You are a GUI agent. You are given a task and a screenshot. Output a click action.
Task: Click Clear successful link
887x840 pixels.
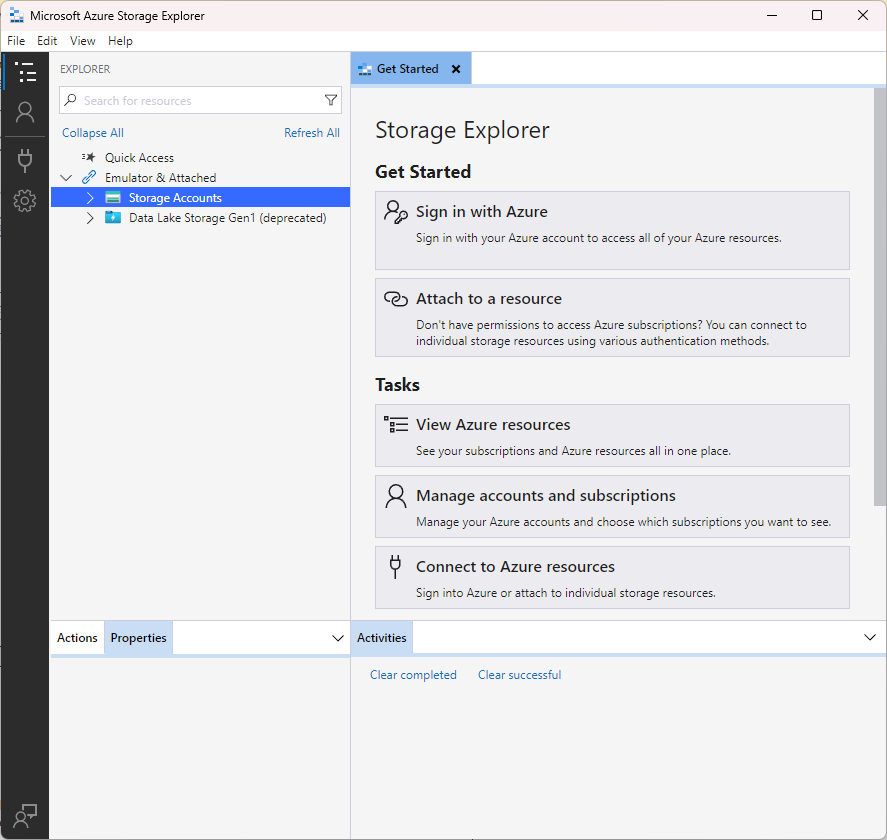pyautogui.click(x=519, y=675)
